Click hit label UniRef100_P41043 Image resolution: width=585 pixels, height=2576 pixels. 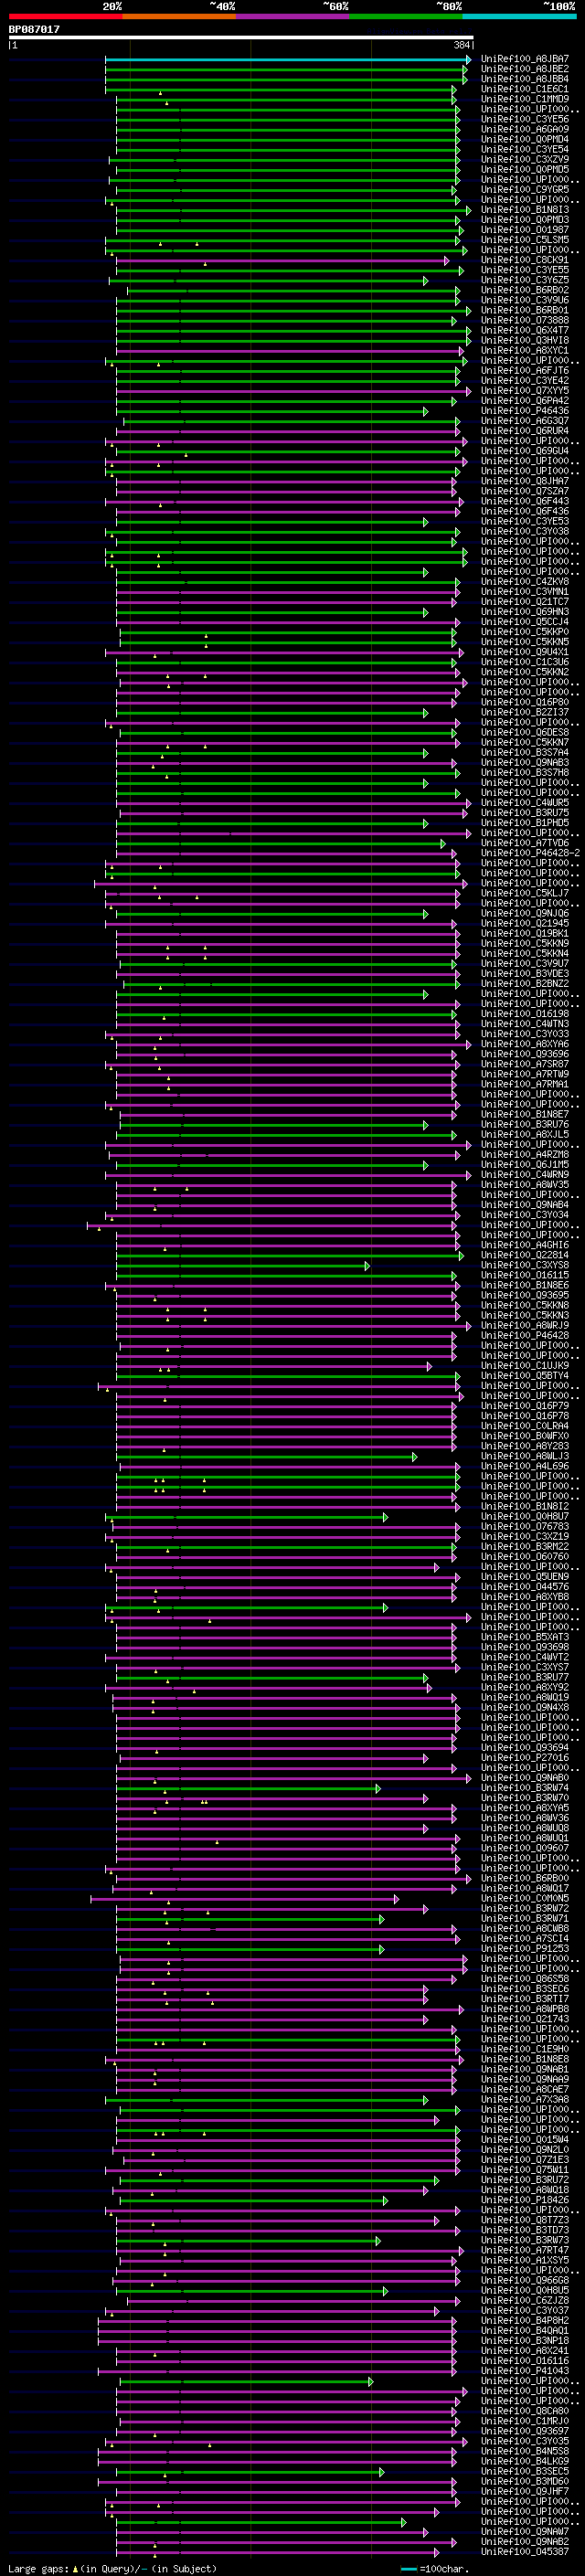(x=525, y=2371)
